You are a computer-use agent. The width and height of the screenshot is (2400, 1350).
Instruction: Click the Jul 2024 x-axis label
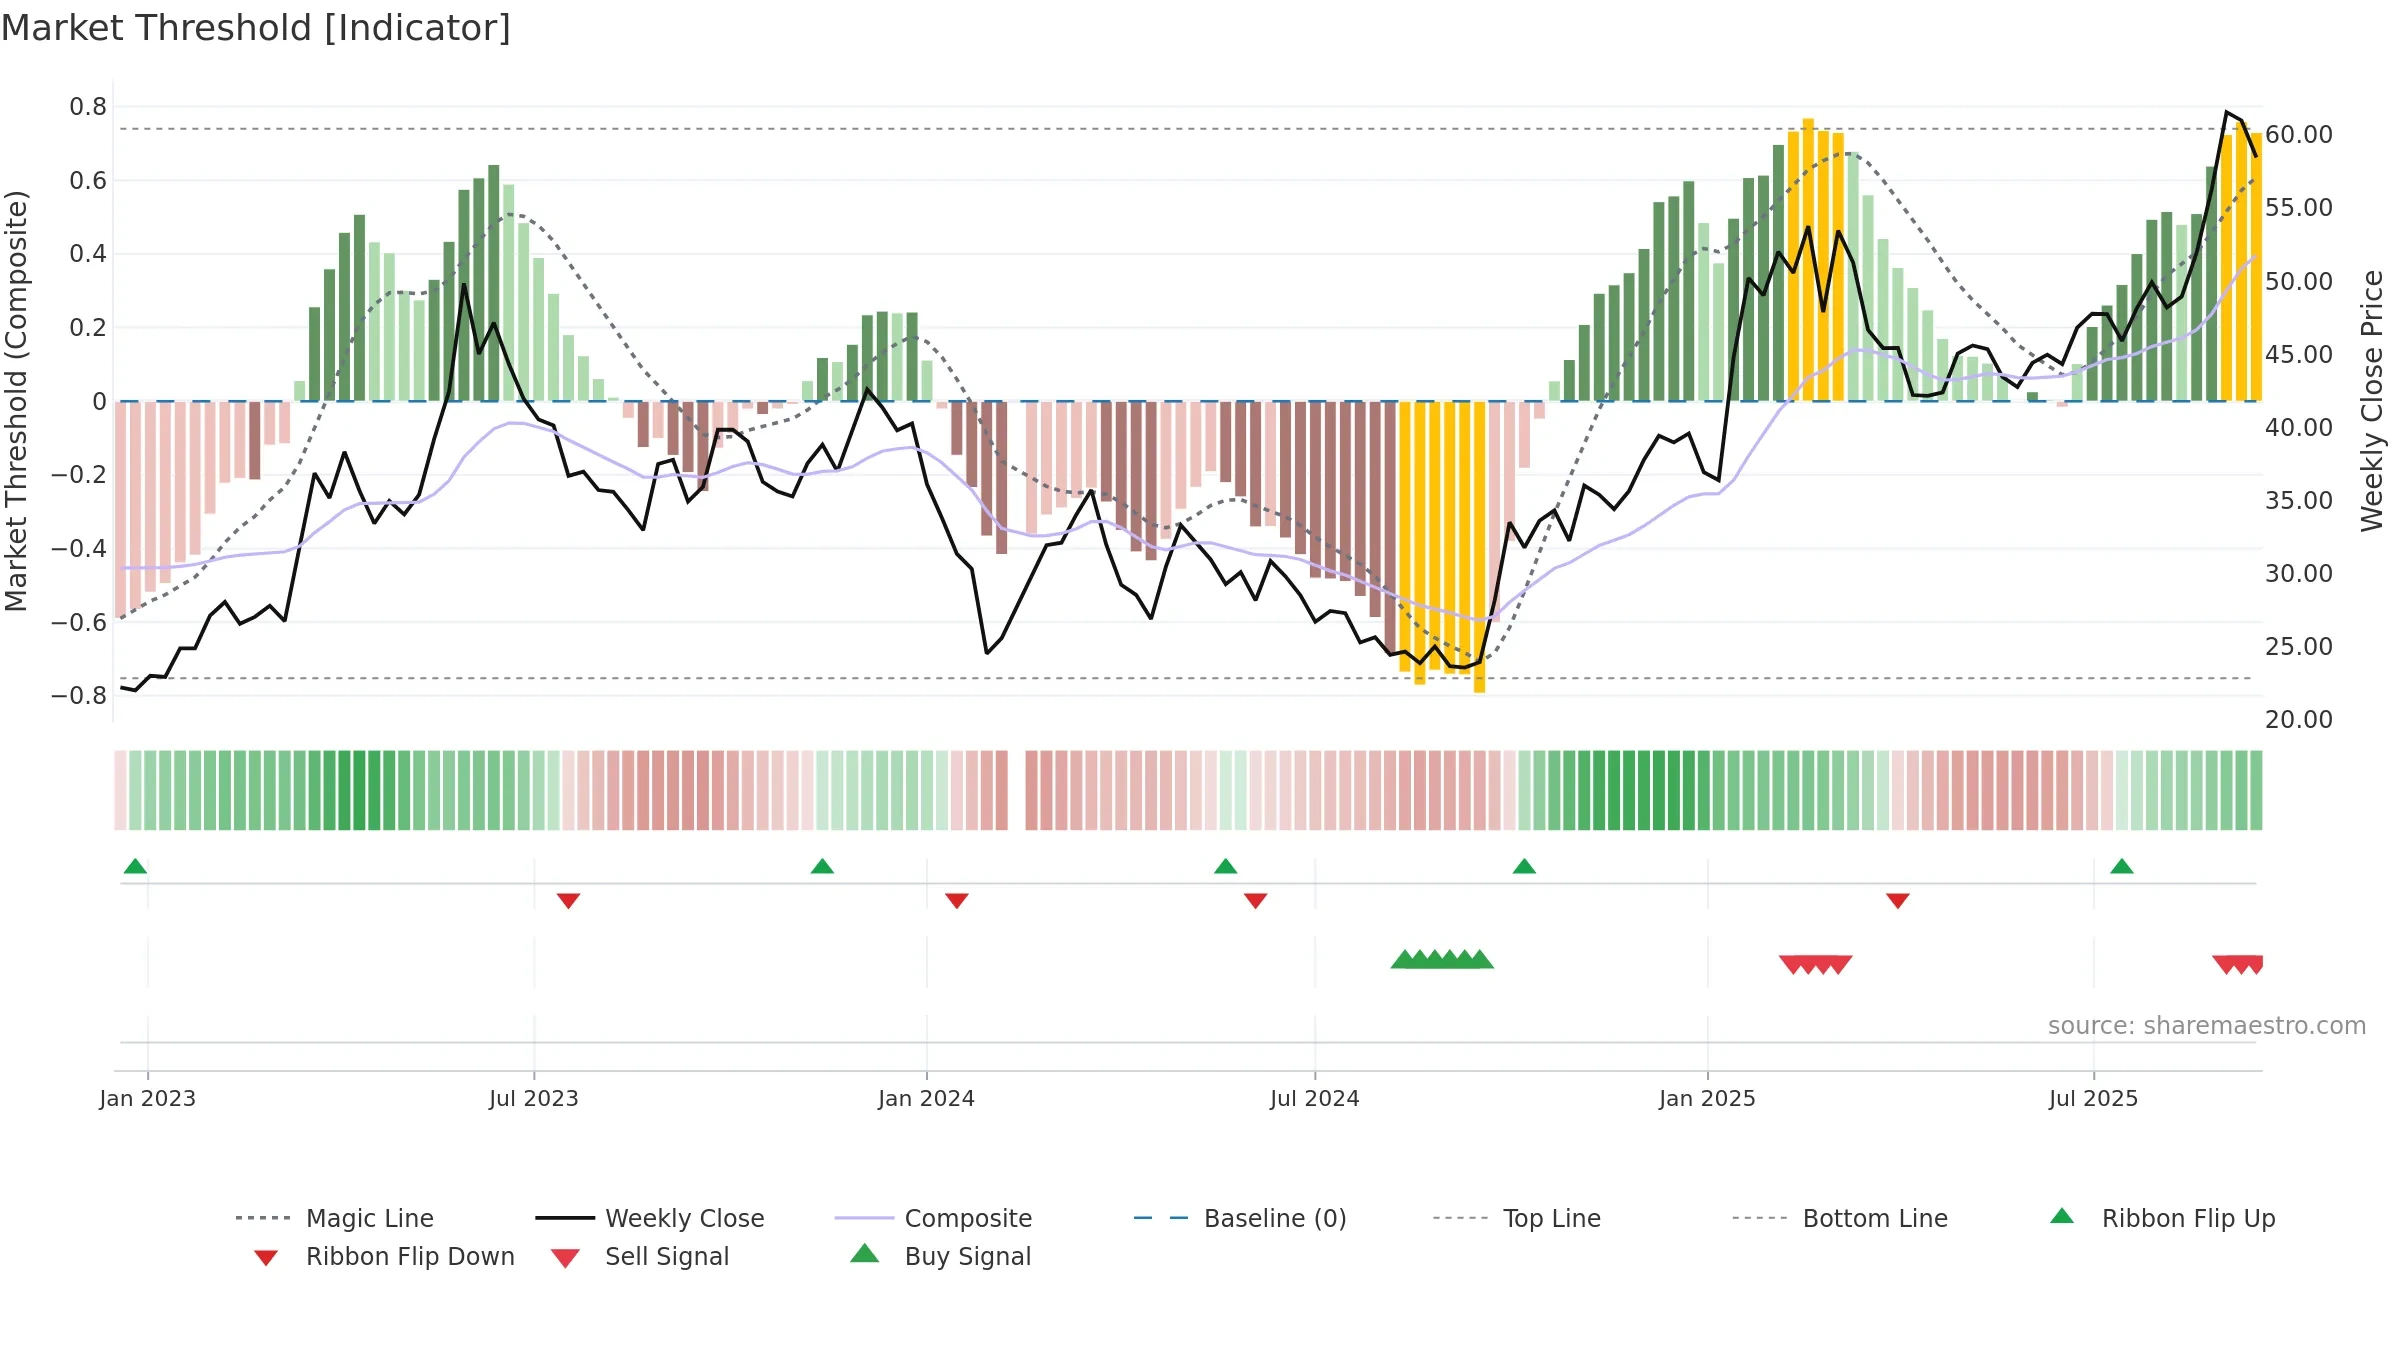coord(1315,1098)
